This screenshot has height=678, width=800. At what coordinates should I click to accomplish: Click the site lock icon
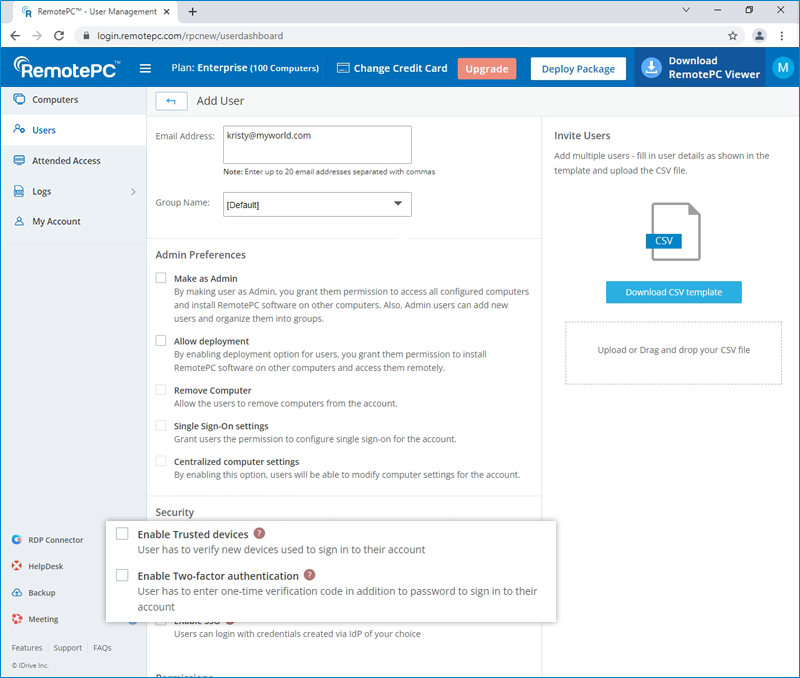[86, 36]
